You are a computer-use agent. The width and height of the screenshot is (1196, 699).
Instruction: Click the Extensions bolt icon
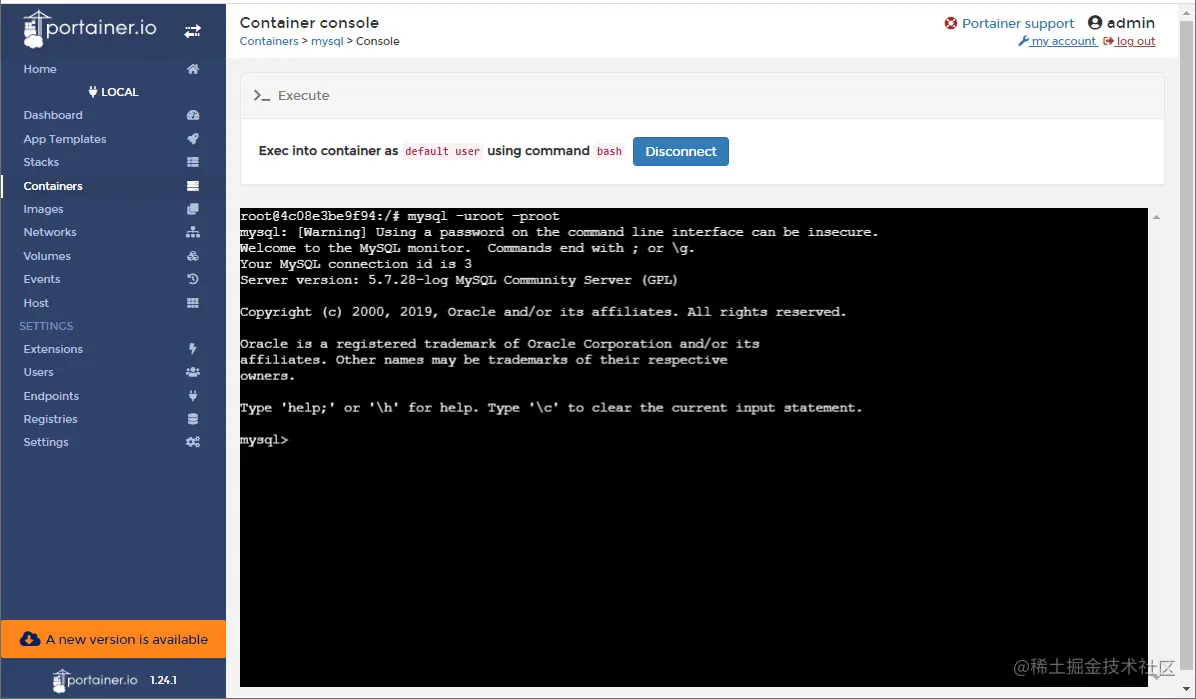pos(193,349)
